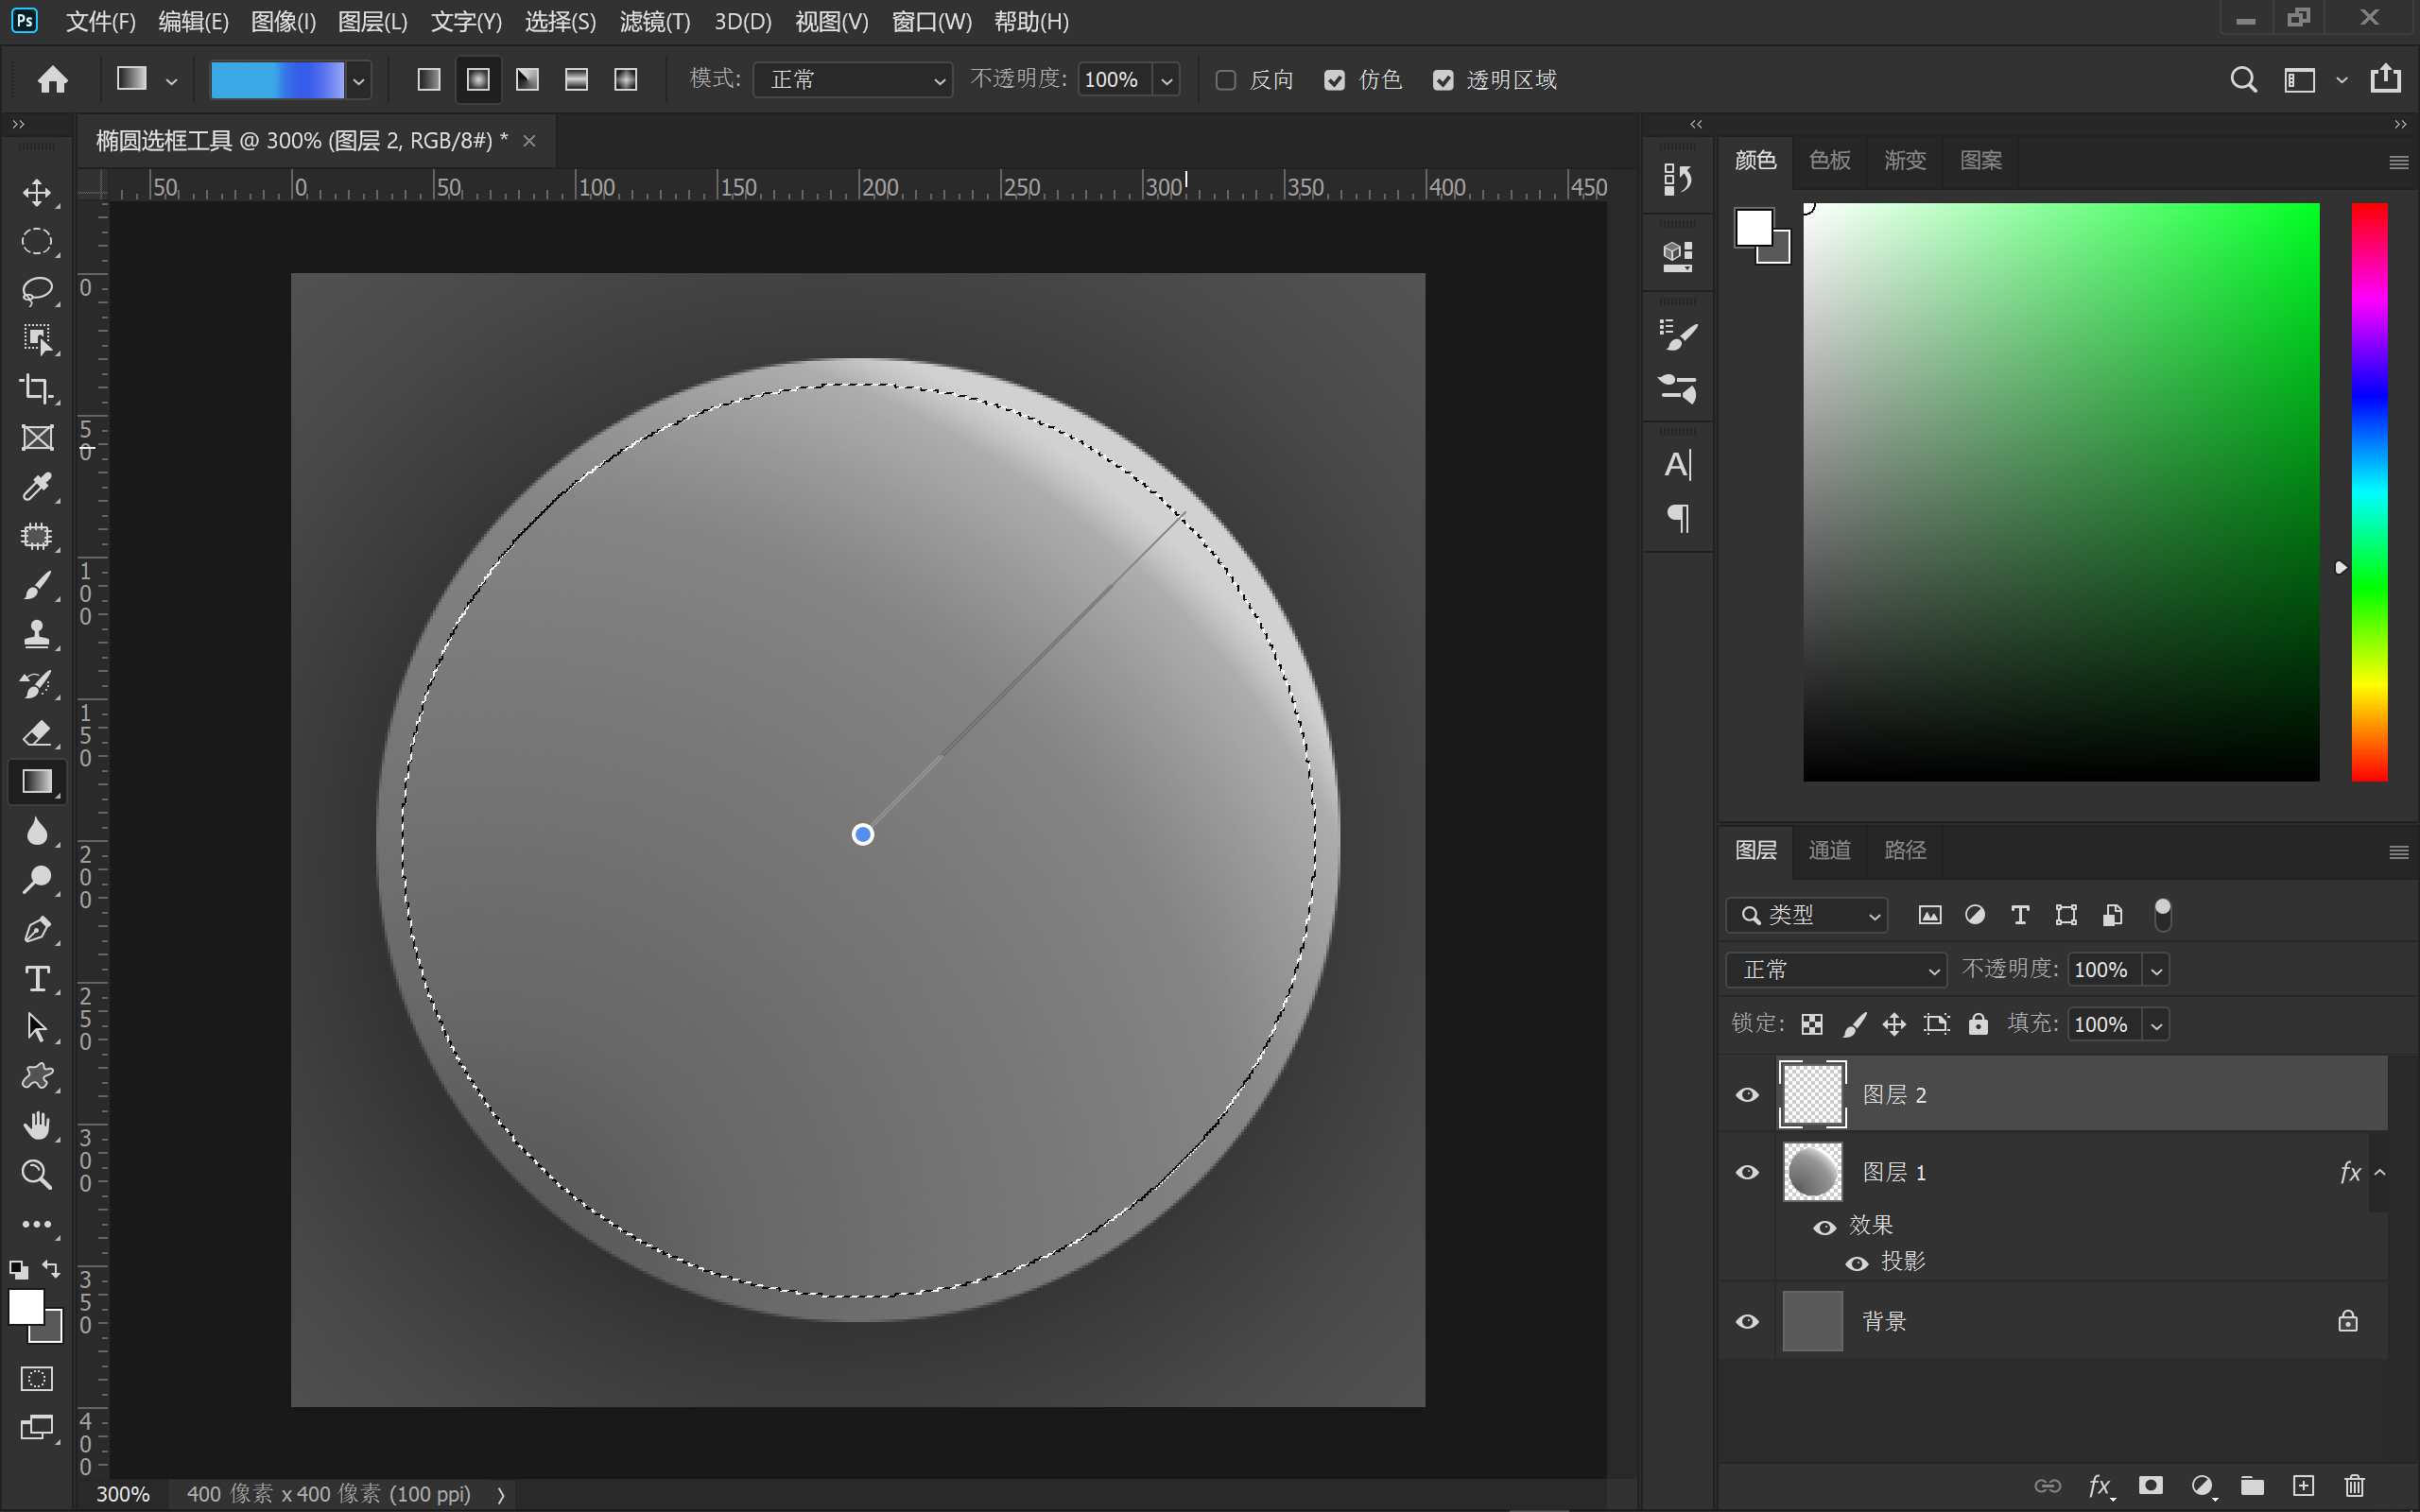Image resolution: width=2420 pixels, height=1512 pixels.
Task: Select the Clone Stamp tool
Action: pos(37,634)
